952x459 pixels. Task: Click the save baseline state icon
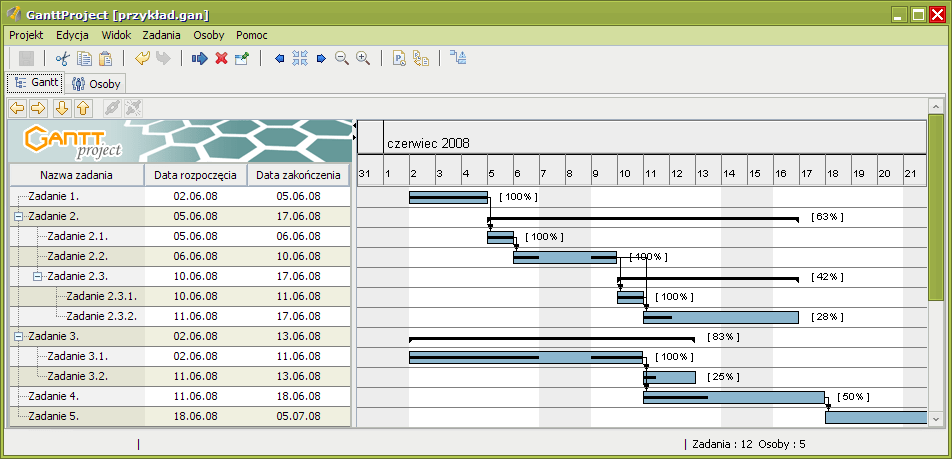400,58
